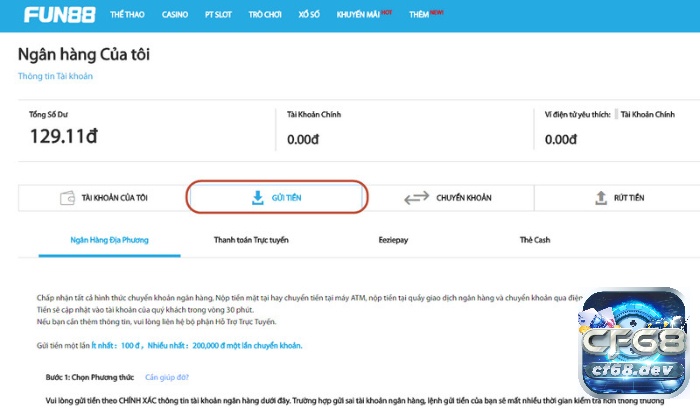Screen dimensions: 700x409
Task: Switch to Thẻ Cash tab
Action: click(535, 240)
